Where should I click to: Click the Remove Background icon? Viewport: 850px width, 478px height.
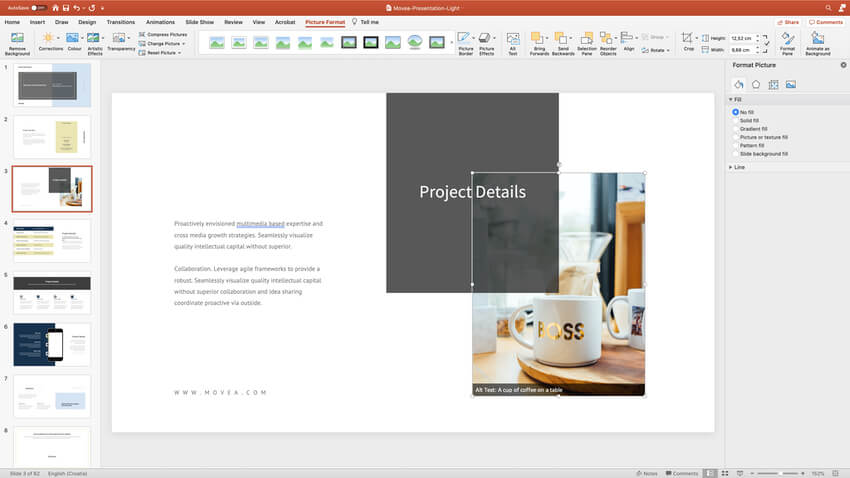coord(17,42)
